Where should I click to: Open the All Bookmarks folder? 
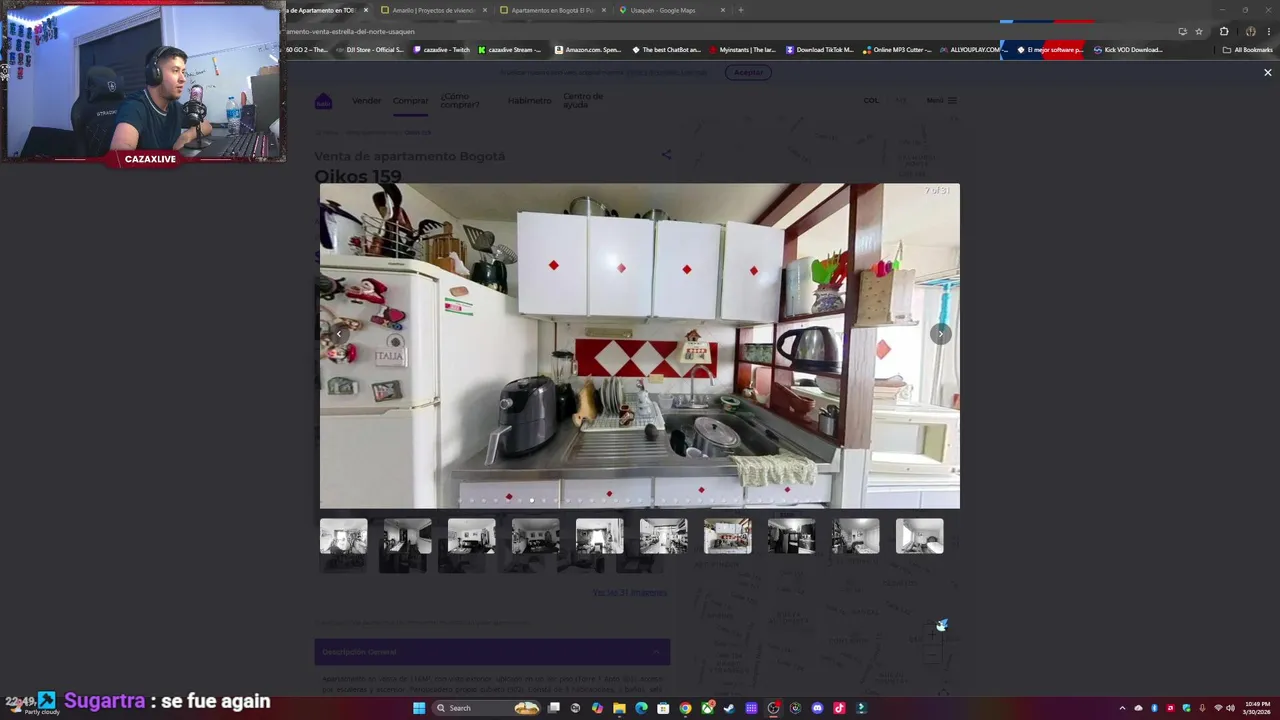(1247, 50)
